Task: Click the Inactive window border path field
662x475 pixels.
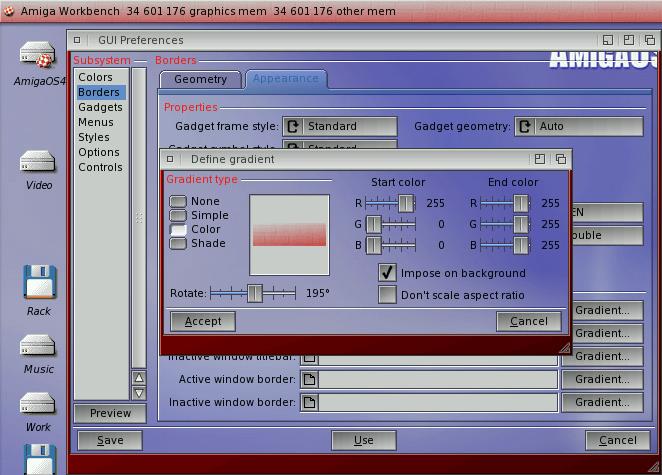Action: tap(438, 402)
